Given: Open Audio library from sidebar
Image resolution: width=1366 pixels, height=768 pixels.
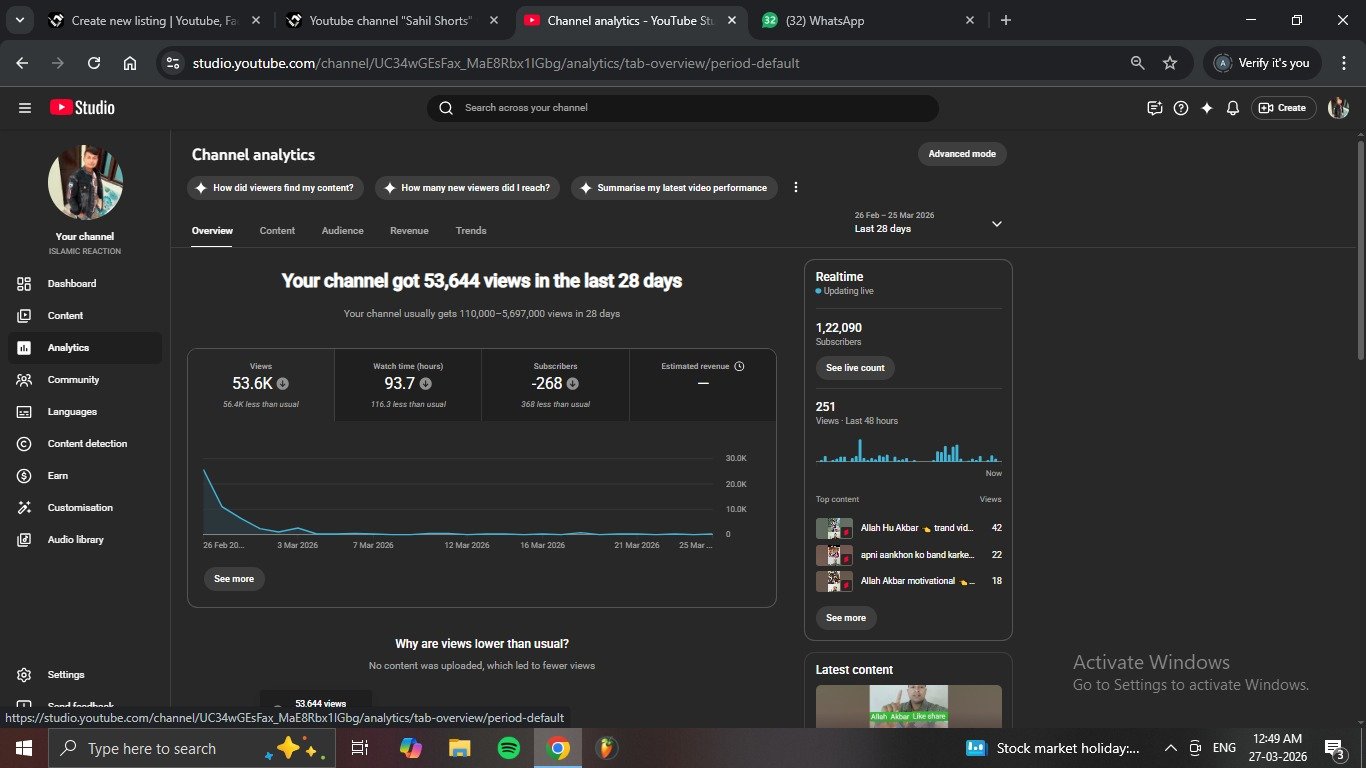Looking at the screenshot, I should [x=75, y=540].
